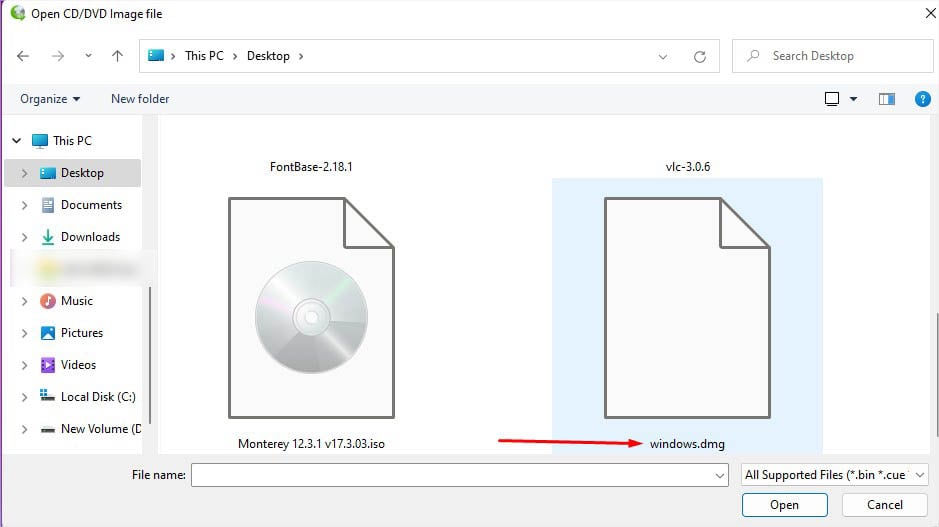Viewport: 939px width, 527px height.
Task: Close the Open CD/DVD Image dialog
Action: click(x=930, y=13)
